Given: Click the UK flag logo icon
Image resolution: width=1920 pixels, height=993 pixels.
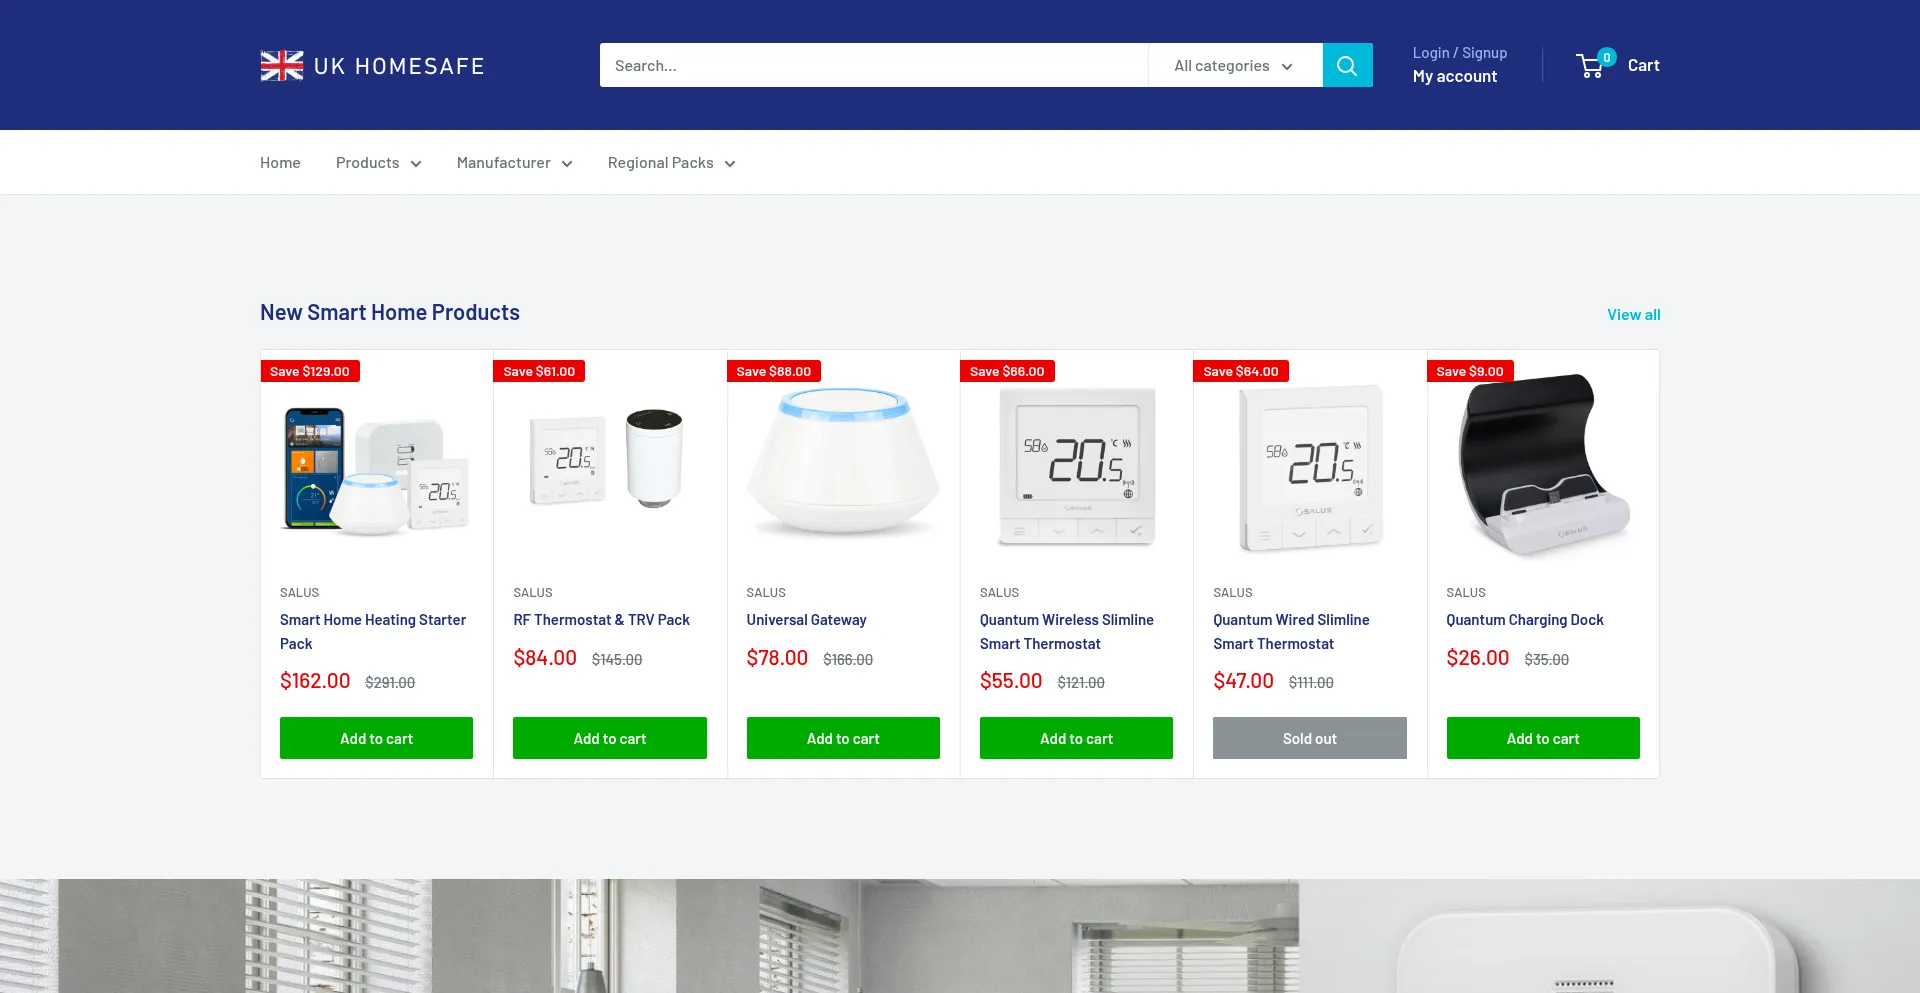Looking at the screenshot, I should 282,66.
